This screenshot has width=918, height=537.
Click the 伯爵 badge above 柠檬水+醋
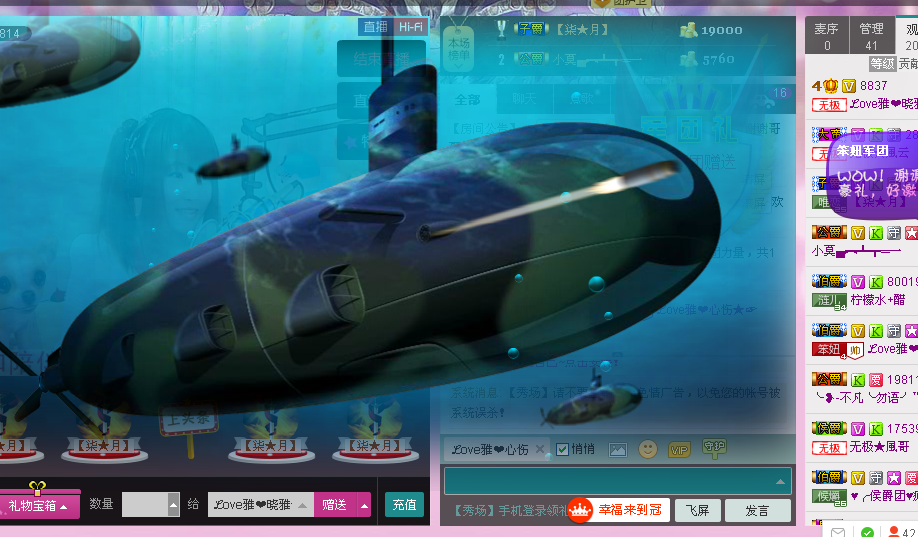pyautogui.click(x=829, y=282)
